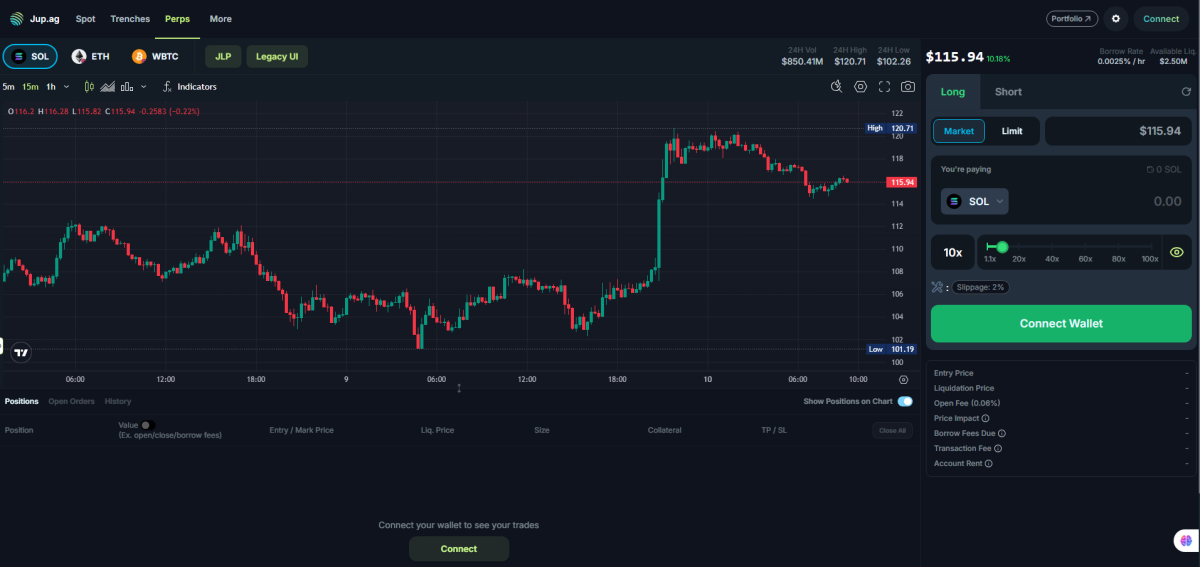Screen dimensions: 1200x567
Task: Open the Spot menu
Action: coord(85,19)
